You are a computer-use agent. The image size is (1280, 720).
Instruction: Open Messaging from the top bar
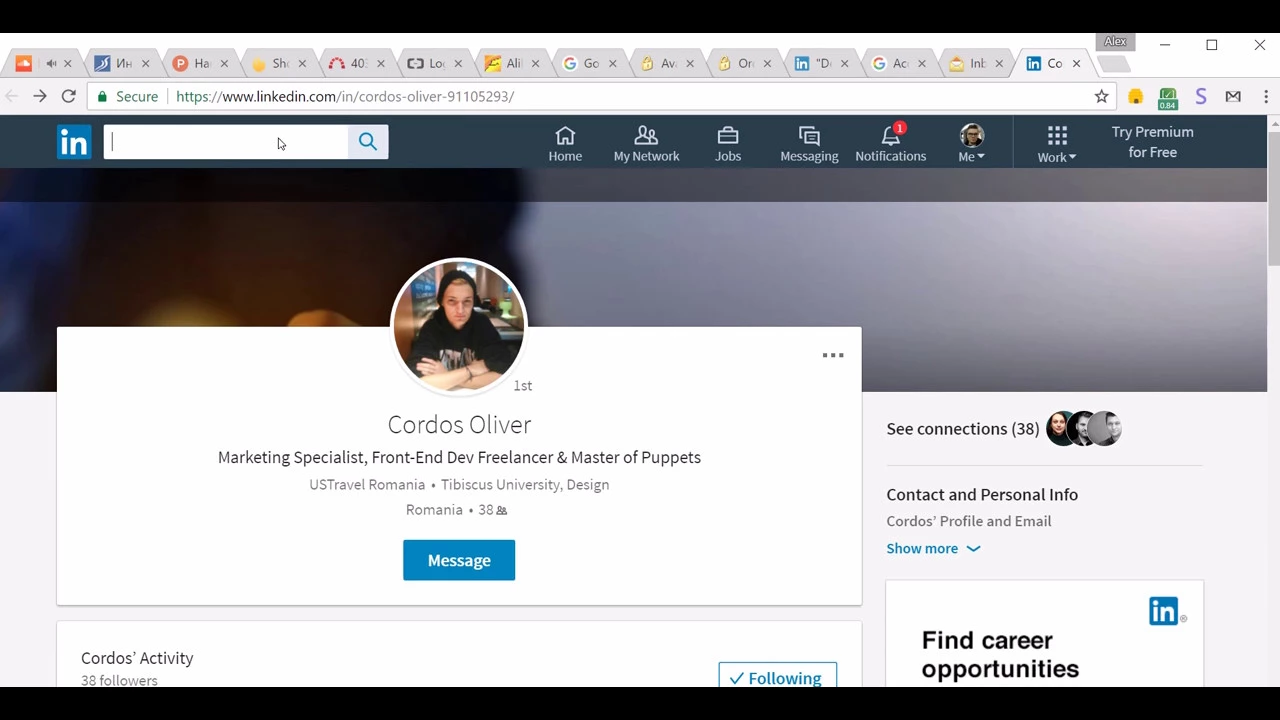click(x=809, y=143)
